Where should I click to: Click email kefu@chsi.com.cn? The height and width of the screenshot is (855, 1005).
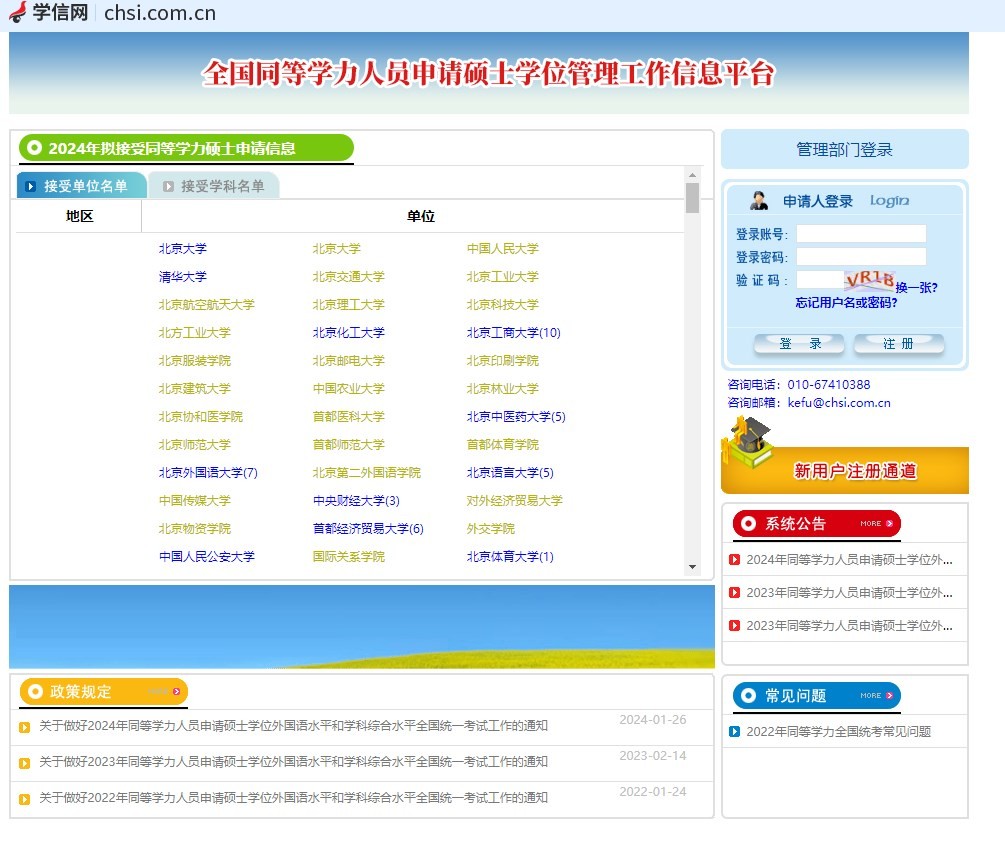coord(839,403)
